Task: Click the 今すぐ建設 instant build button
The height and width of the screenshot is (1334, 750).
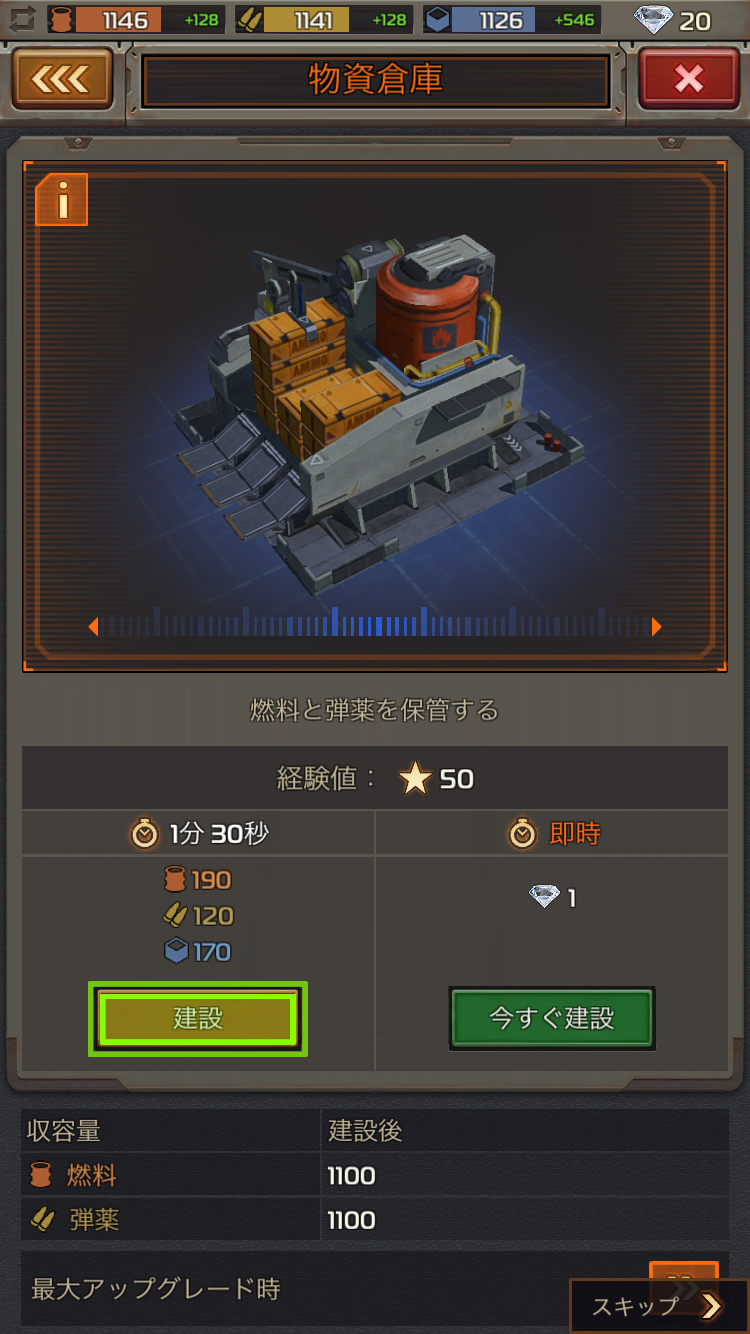Action: click(552, 1019)
